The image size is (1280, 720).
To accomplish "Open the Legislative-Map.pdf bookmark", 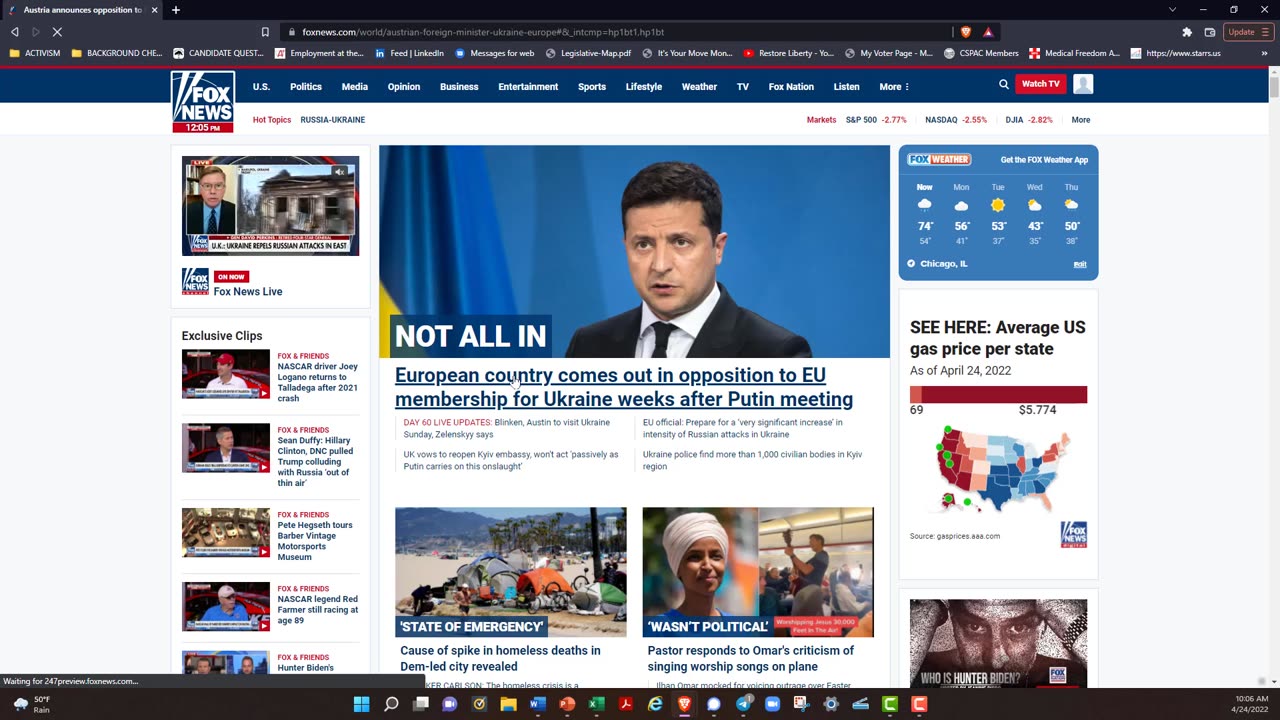I will coord(588,53).
